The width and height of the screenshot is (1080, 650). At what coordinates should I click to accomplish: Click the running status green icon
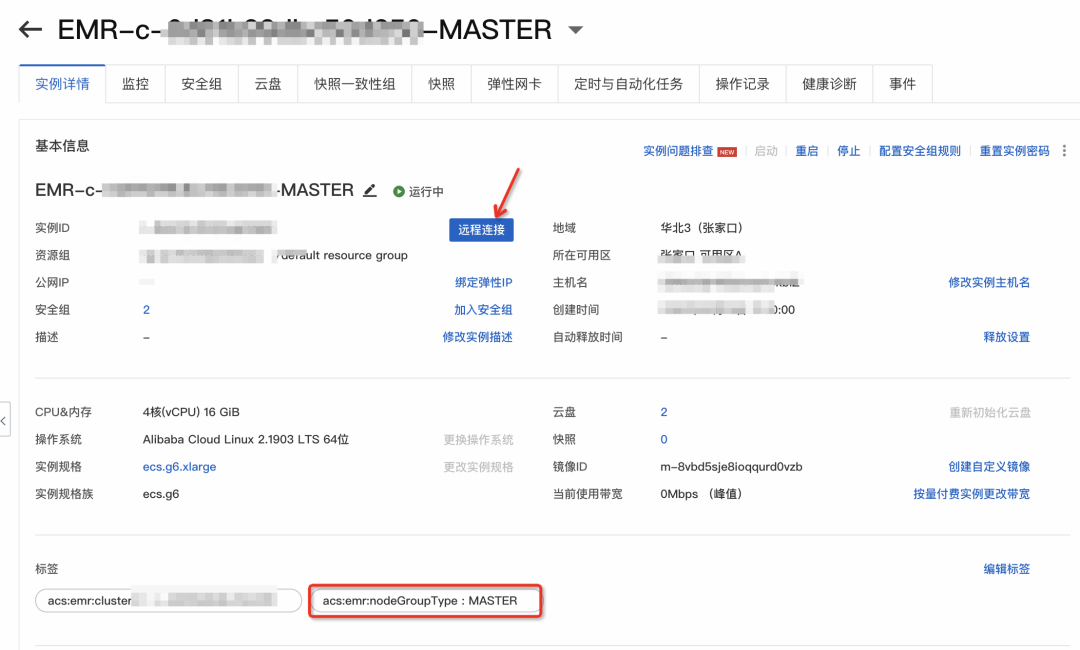(399, 191)
